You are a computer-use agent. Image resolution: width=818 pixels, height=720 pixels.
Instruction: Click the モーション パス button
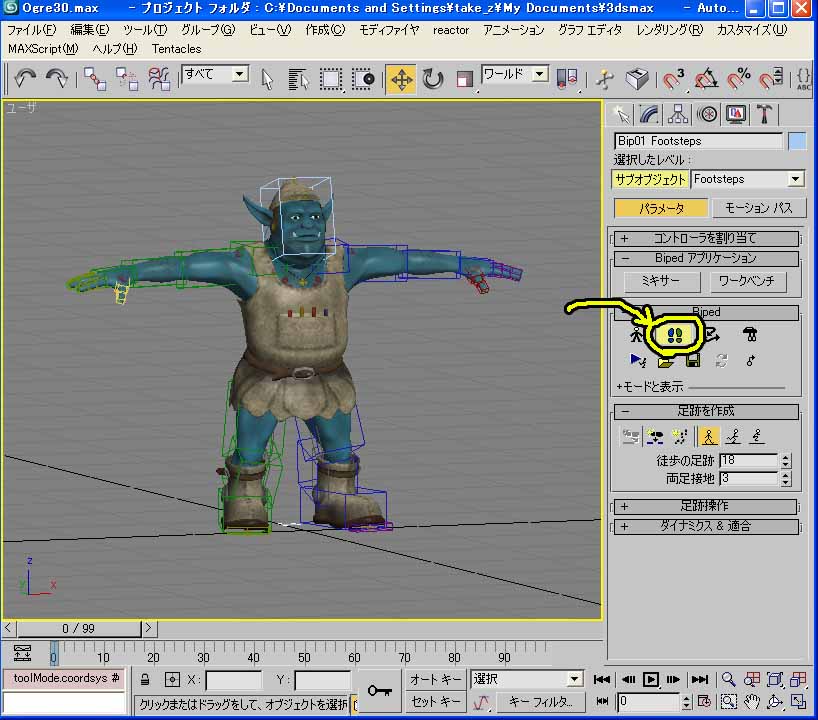click(x=758, y=208)
